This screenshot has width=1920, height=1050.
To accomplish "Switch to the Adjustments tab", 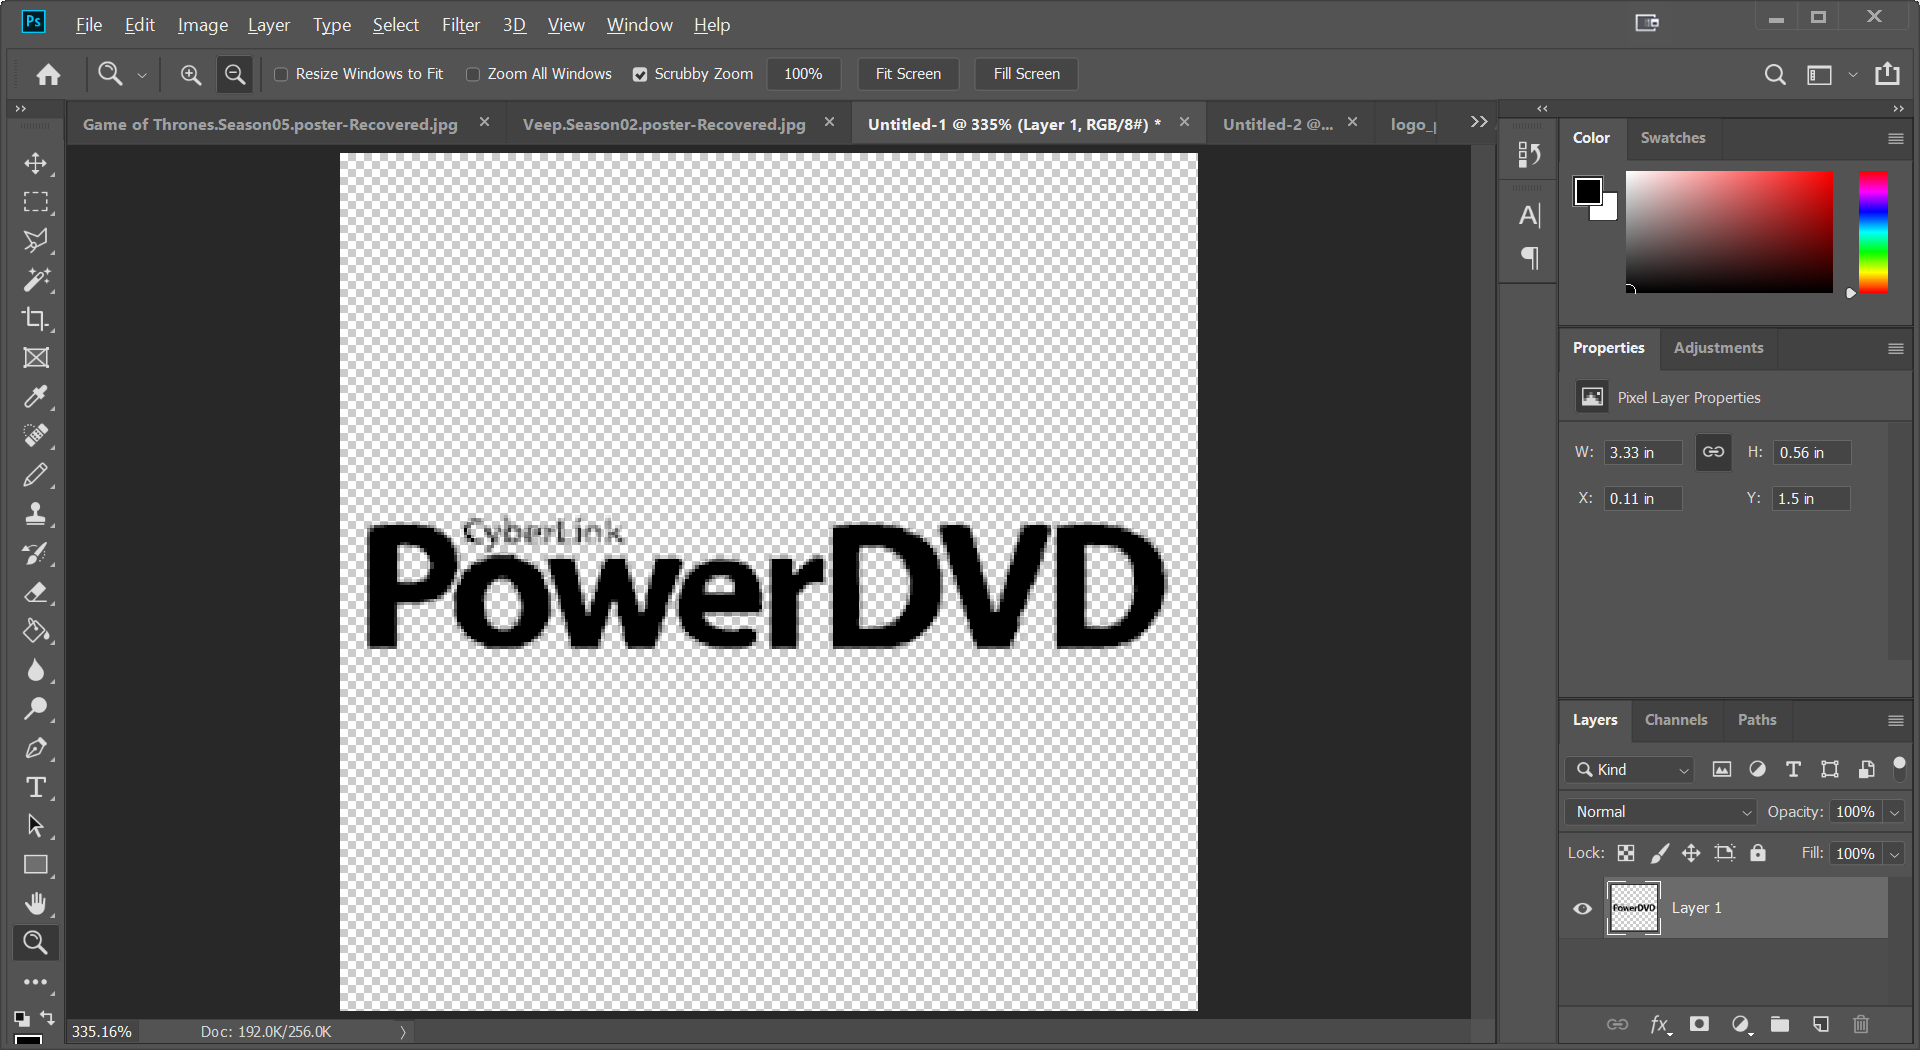I will tap(1718, 348).
